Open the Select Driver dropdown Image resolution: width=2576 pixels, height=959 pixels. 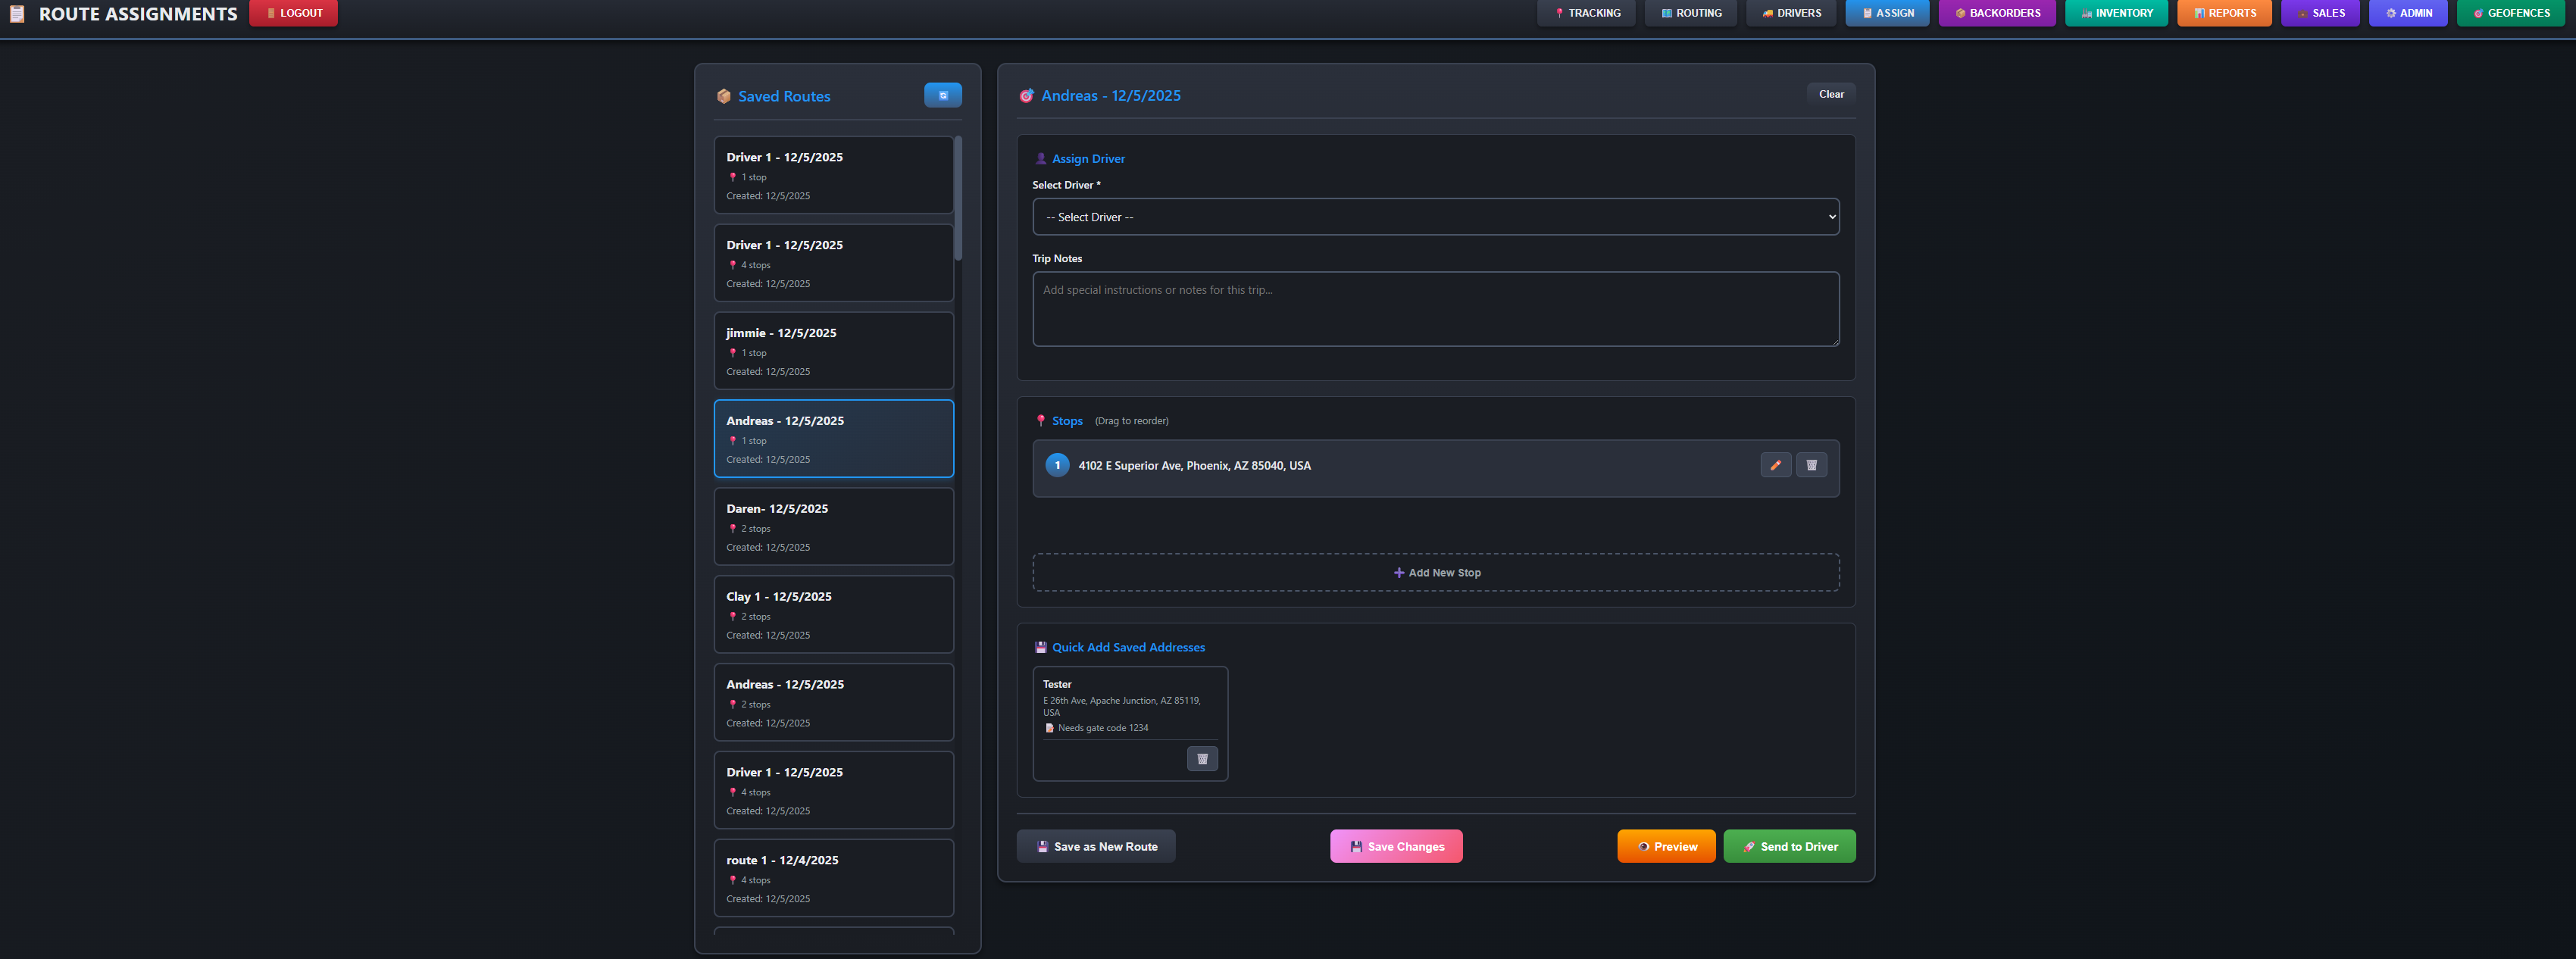click(1435, 217)
